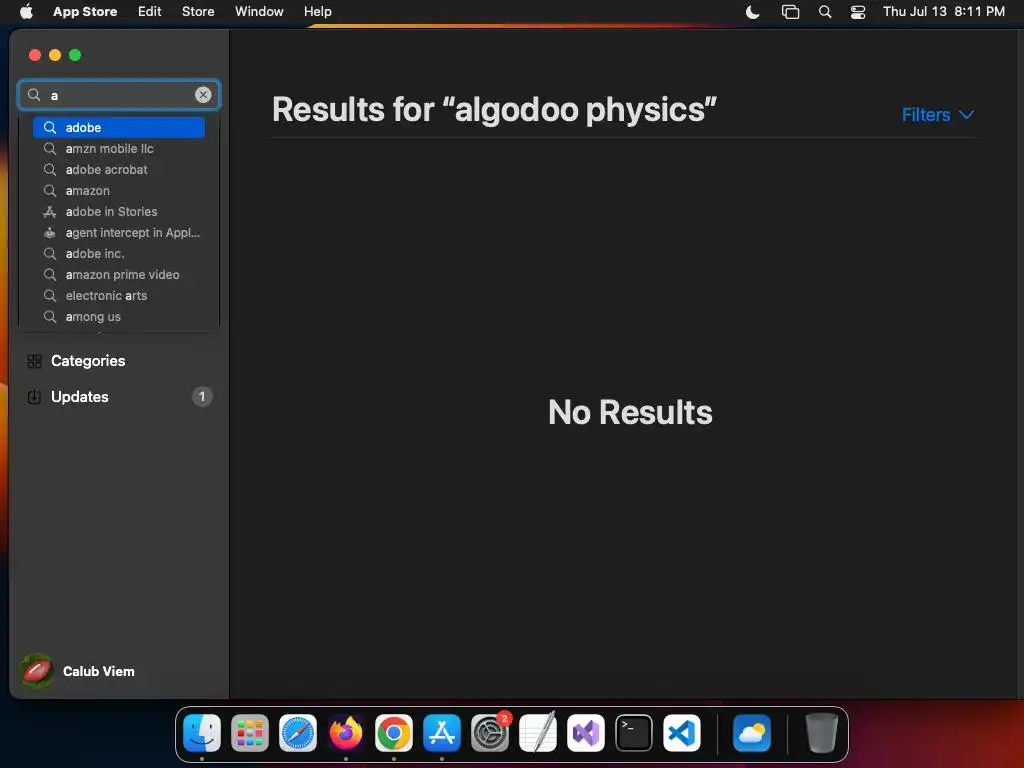Close the App Store window
Image resolution: width=1024 pixels, height=768 pixels.
[x=35, y=55]
